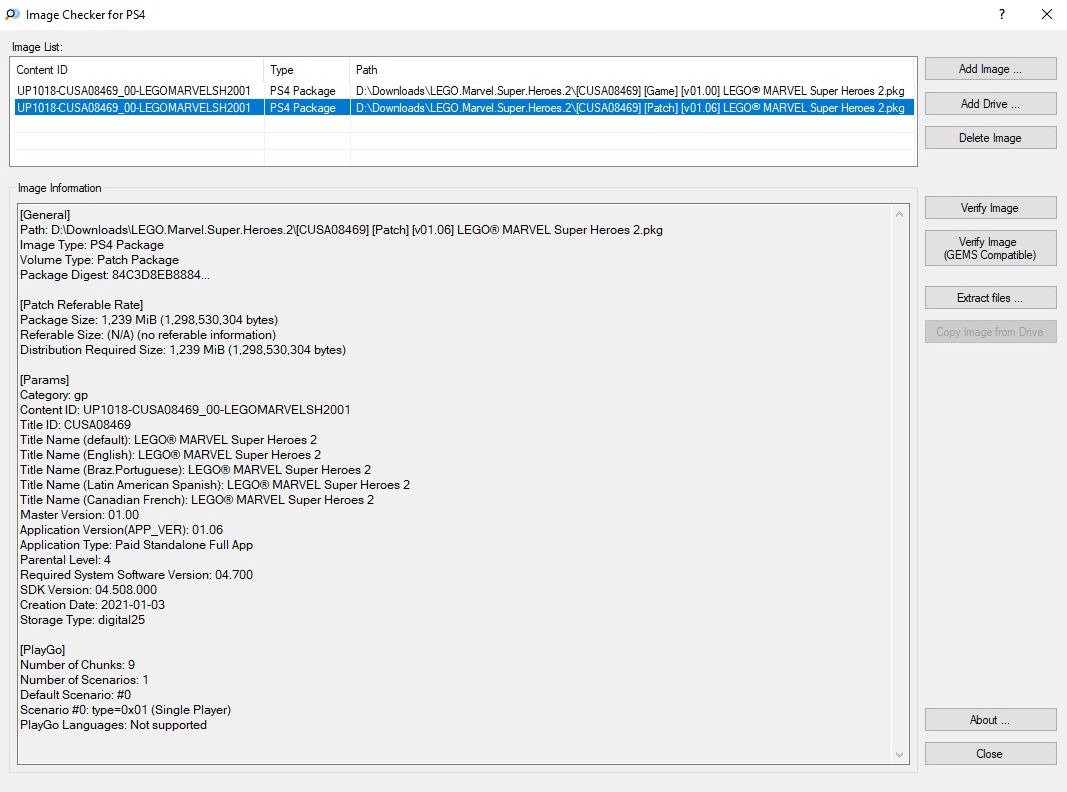Click the help question mark icon
This screenshot has width=1067, height=792.
1002,14
